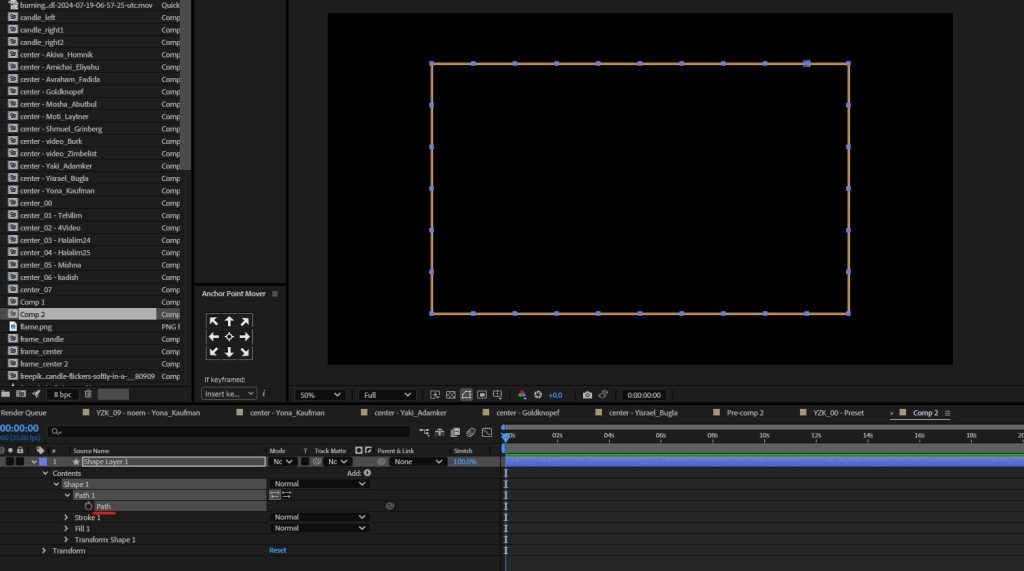This screenshot has height=571, width=1024.
Task: Click the Add shape contents arrow button
Action: tap(367, 473)
